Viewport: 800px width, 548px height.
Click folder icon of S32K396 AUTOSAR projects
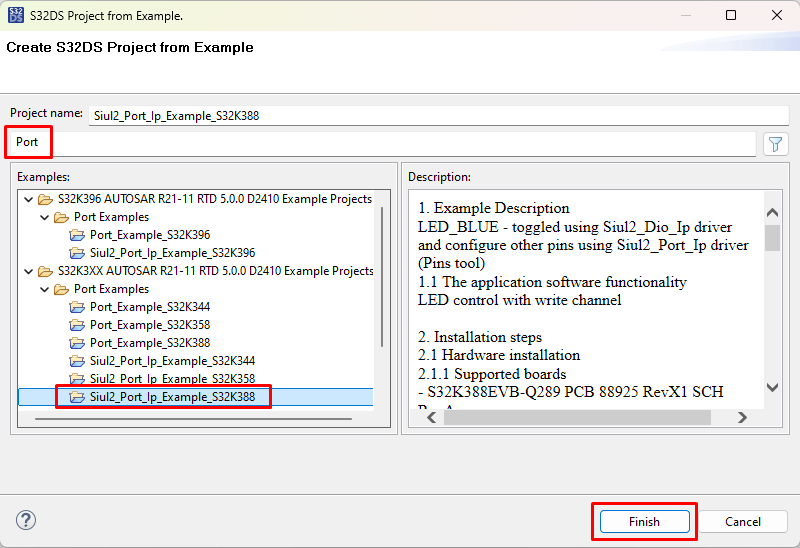pos(45,199)
